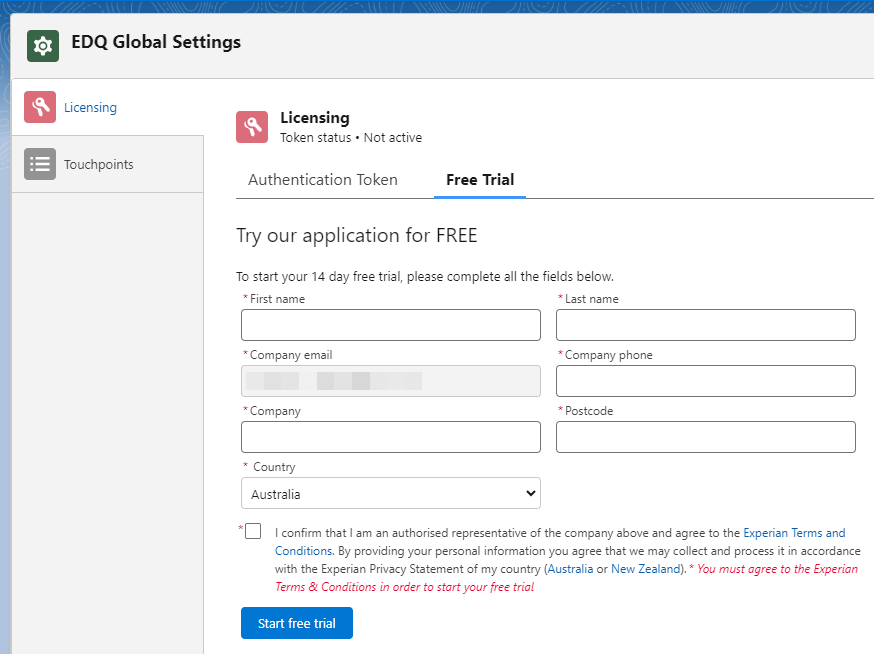874x654 pixels.
Task: Click the EDQ Global Settings gear icon
Action: point(43,46)
